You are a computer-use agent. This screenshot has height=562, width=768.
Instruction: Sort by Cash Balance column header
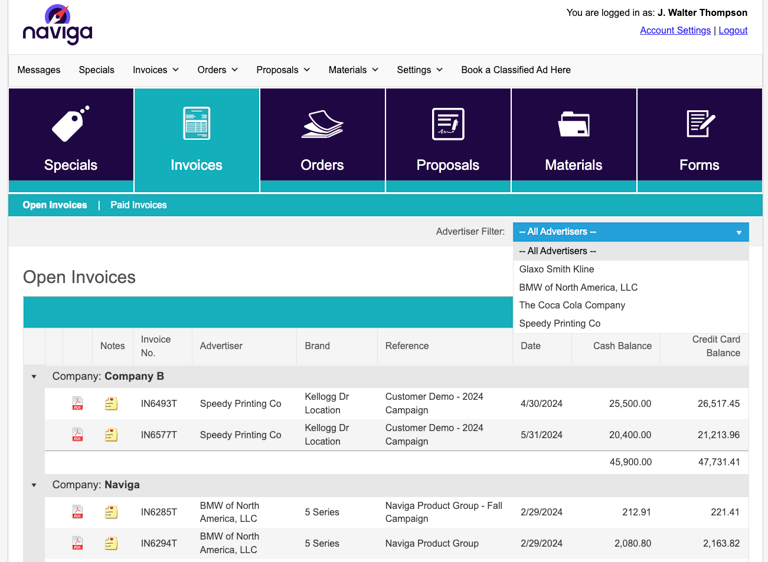[622, 346]
